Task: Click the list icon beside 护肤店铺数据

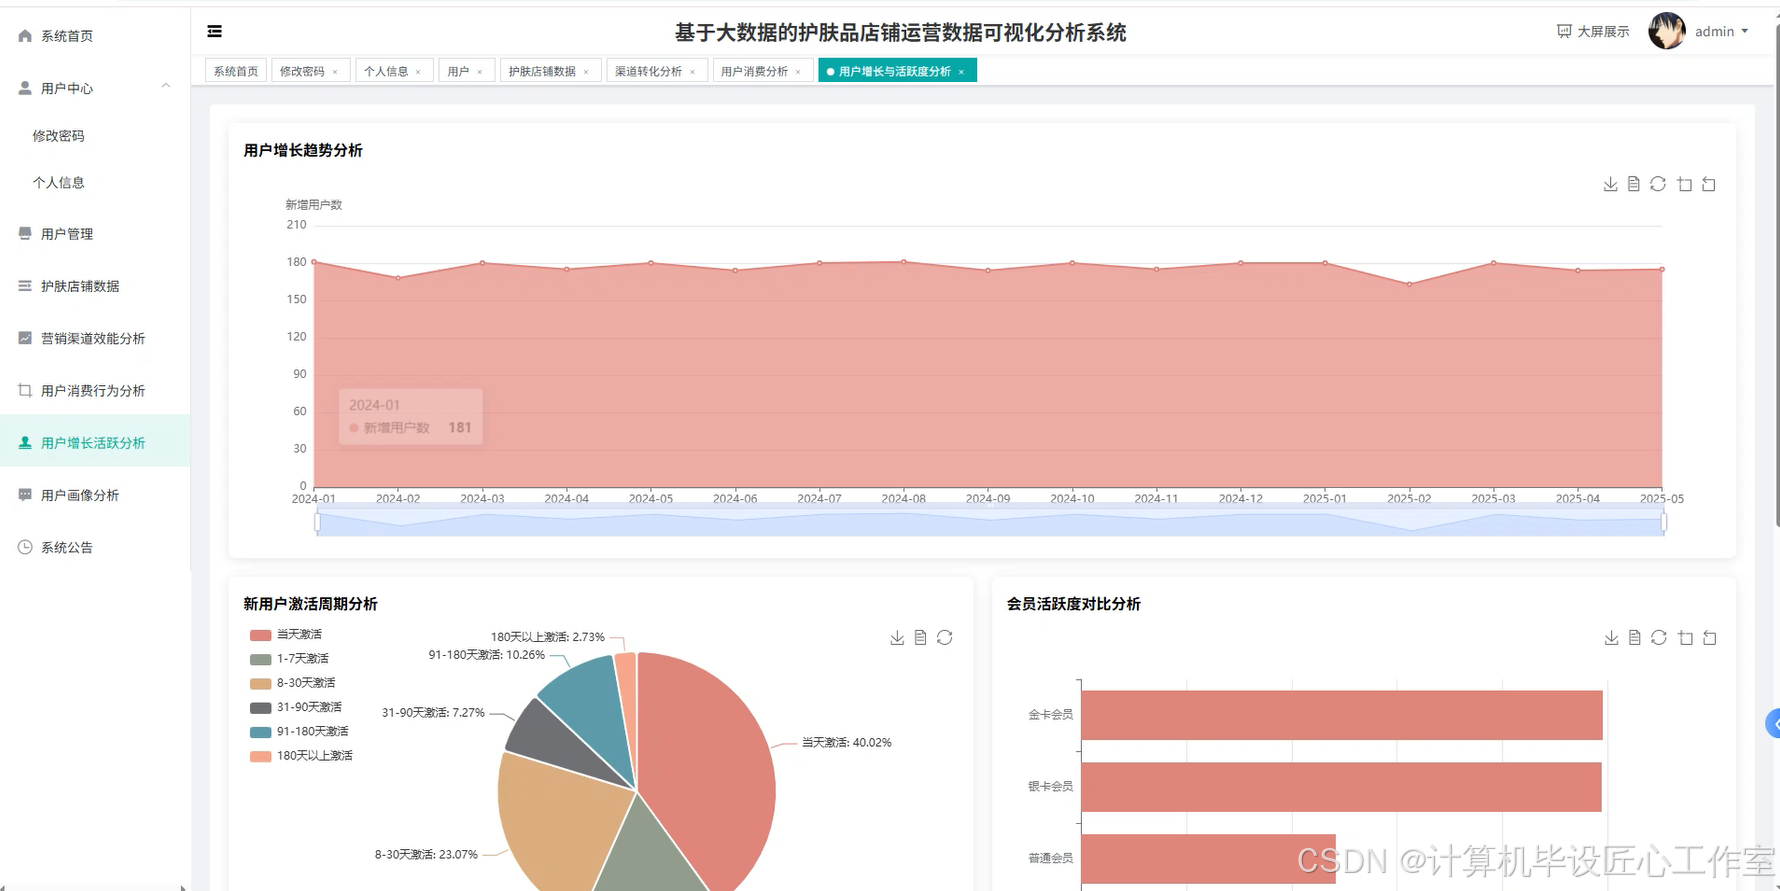Action: tap(25, 286)
